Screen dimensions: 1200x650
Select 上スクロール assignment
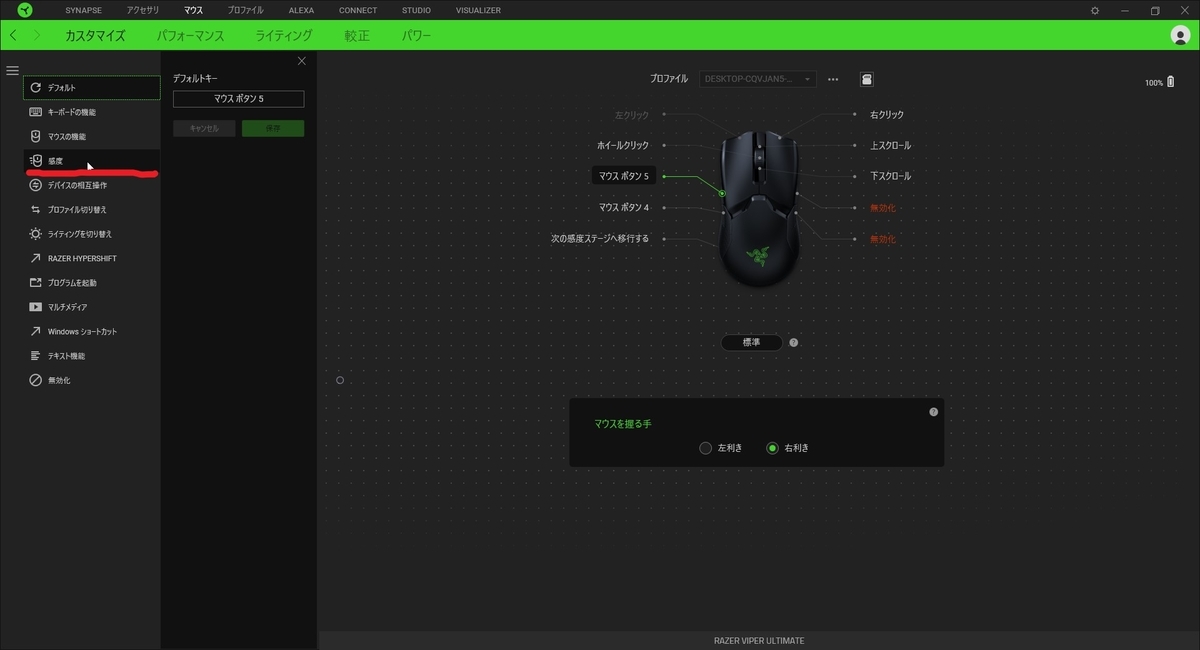pos(891,146)
